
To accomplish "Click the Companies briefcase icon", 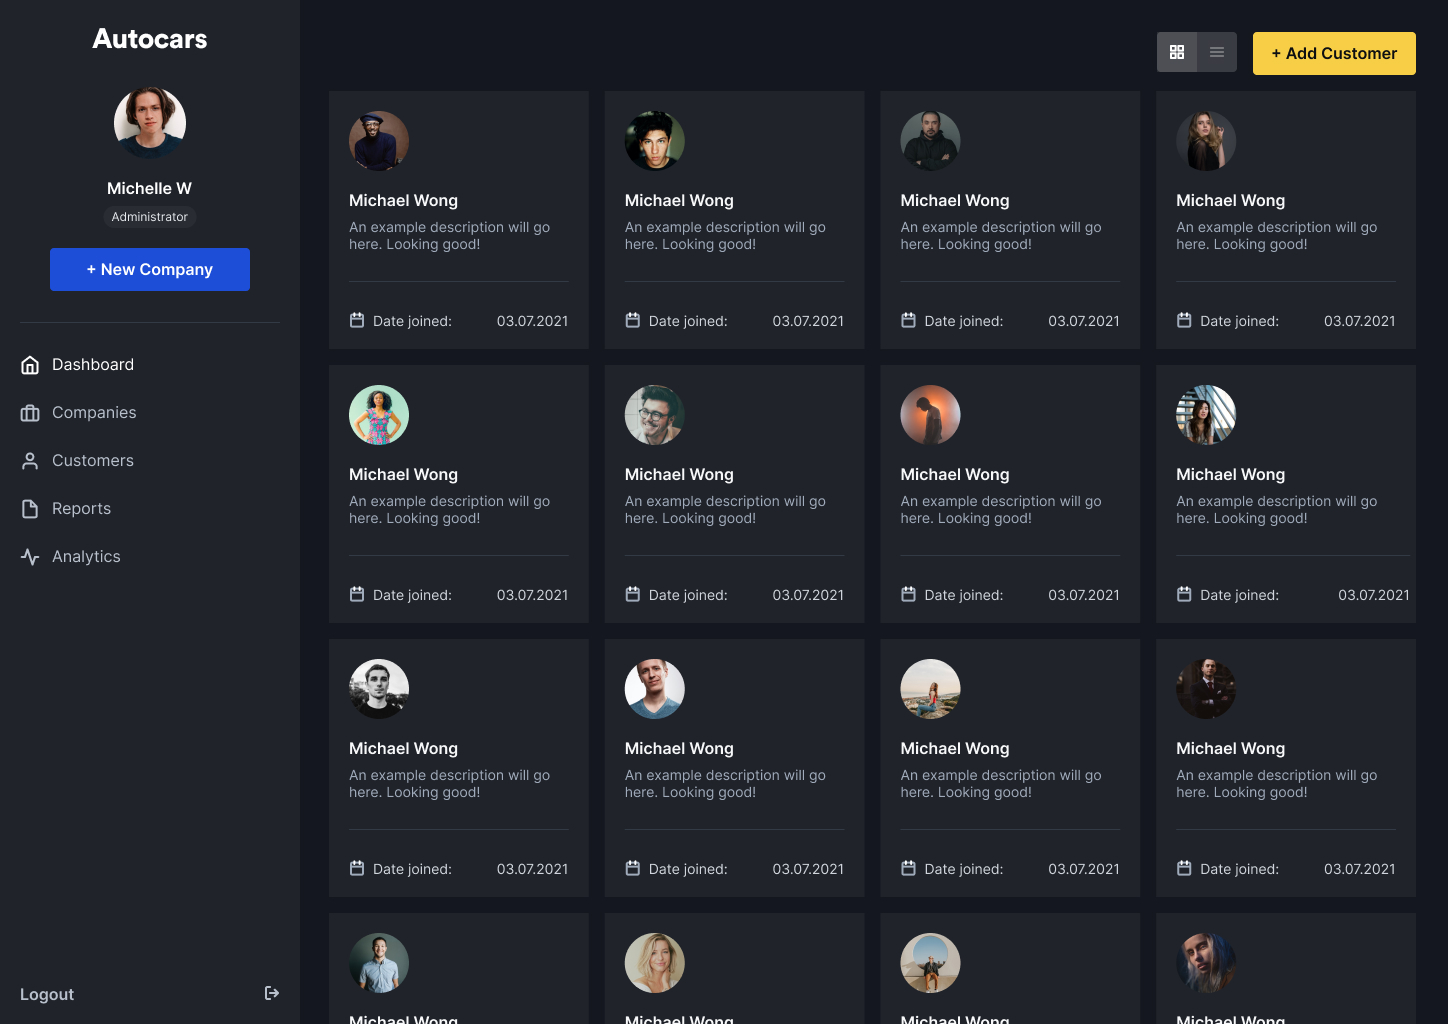I will pyautogui.click(x=30, y=413).
